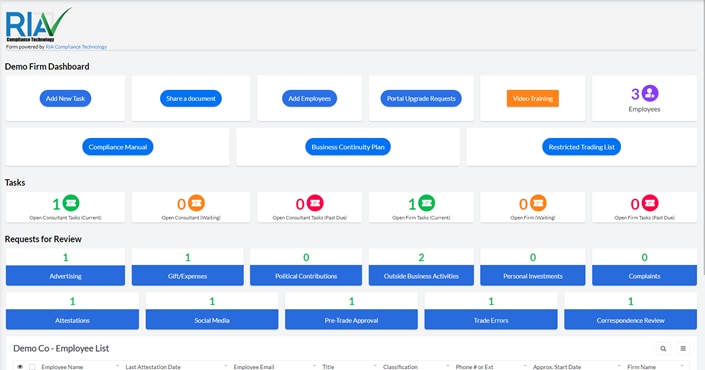Click green Open Firm Tasks (Current) ticket icon
Viewport: 705px width, 370px height.
coord(427,203)
